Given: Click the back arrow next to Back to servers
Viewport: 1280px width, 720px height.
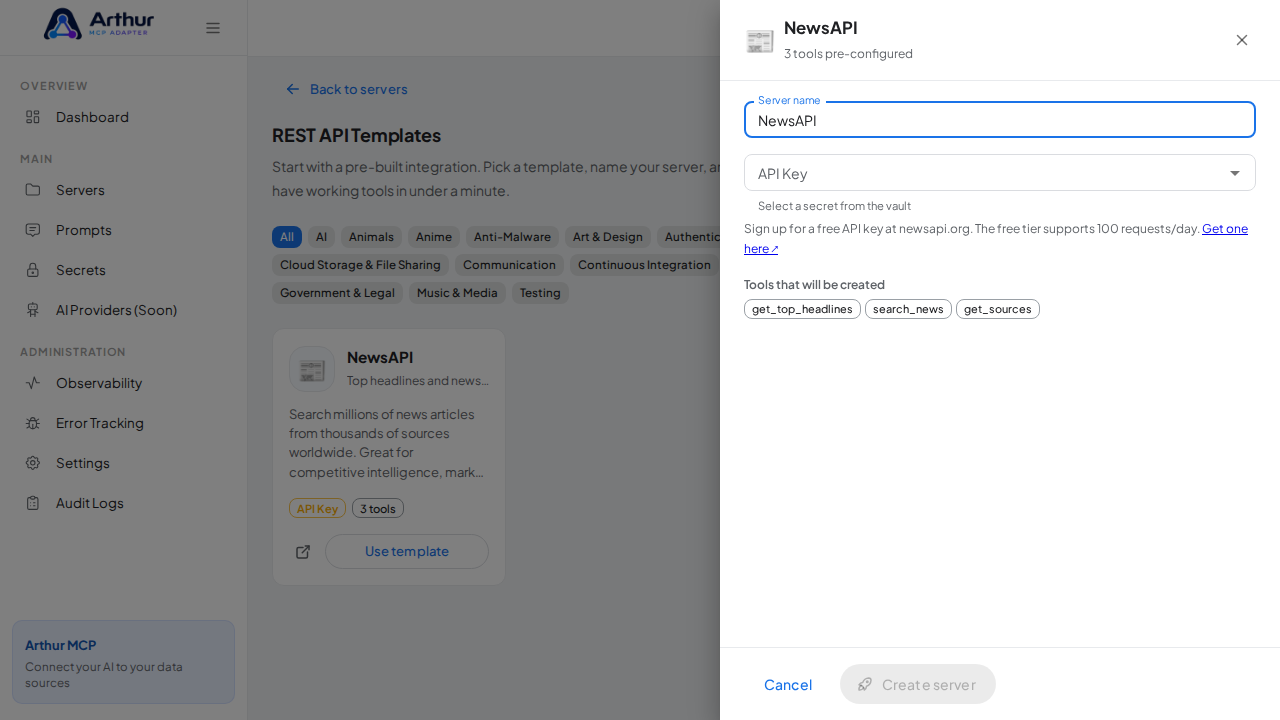Looking at the screenshot, I should [293, 89].
